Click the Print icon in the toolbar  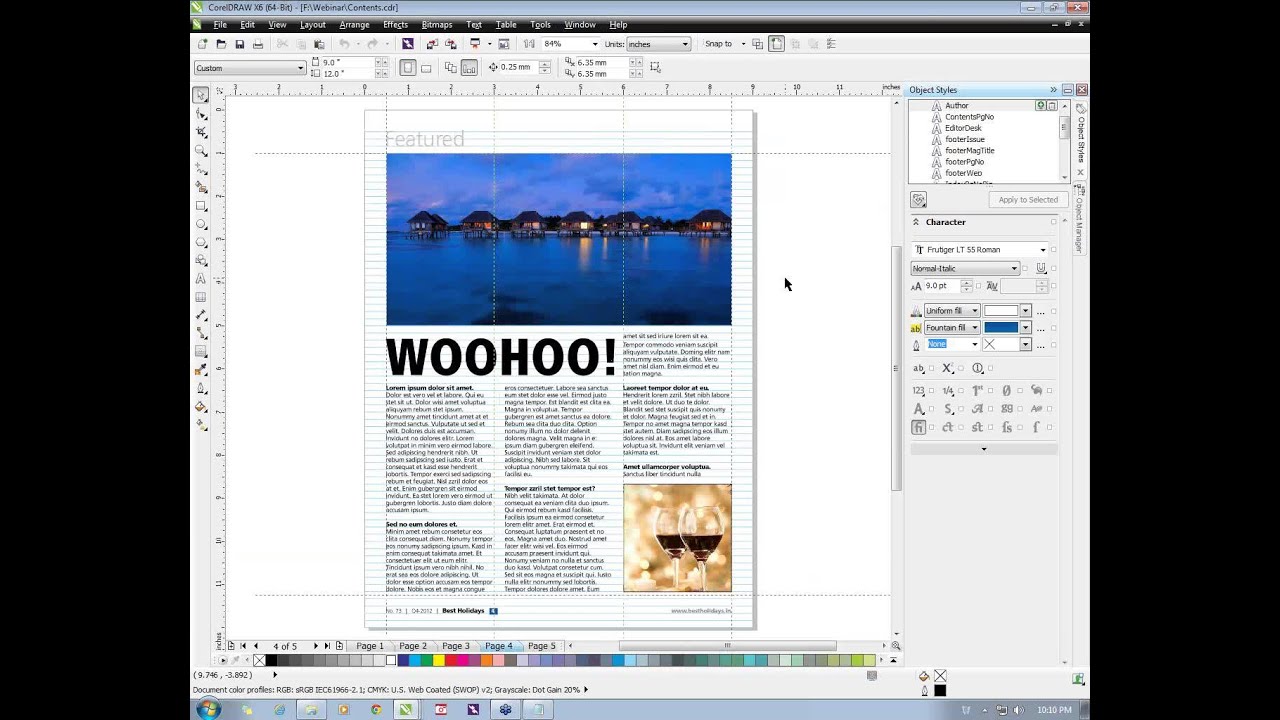point(258,44)
